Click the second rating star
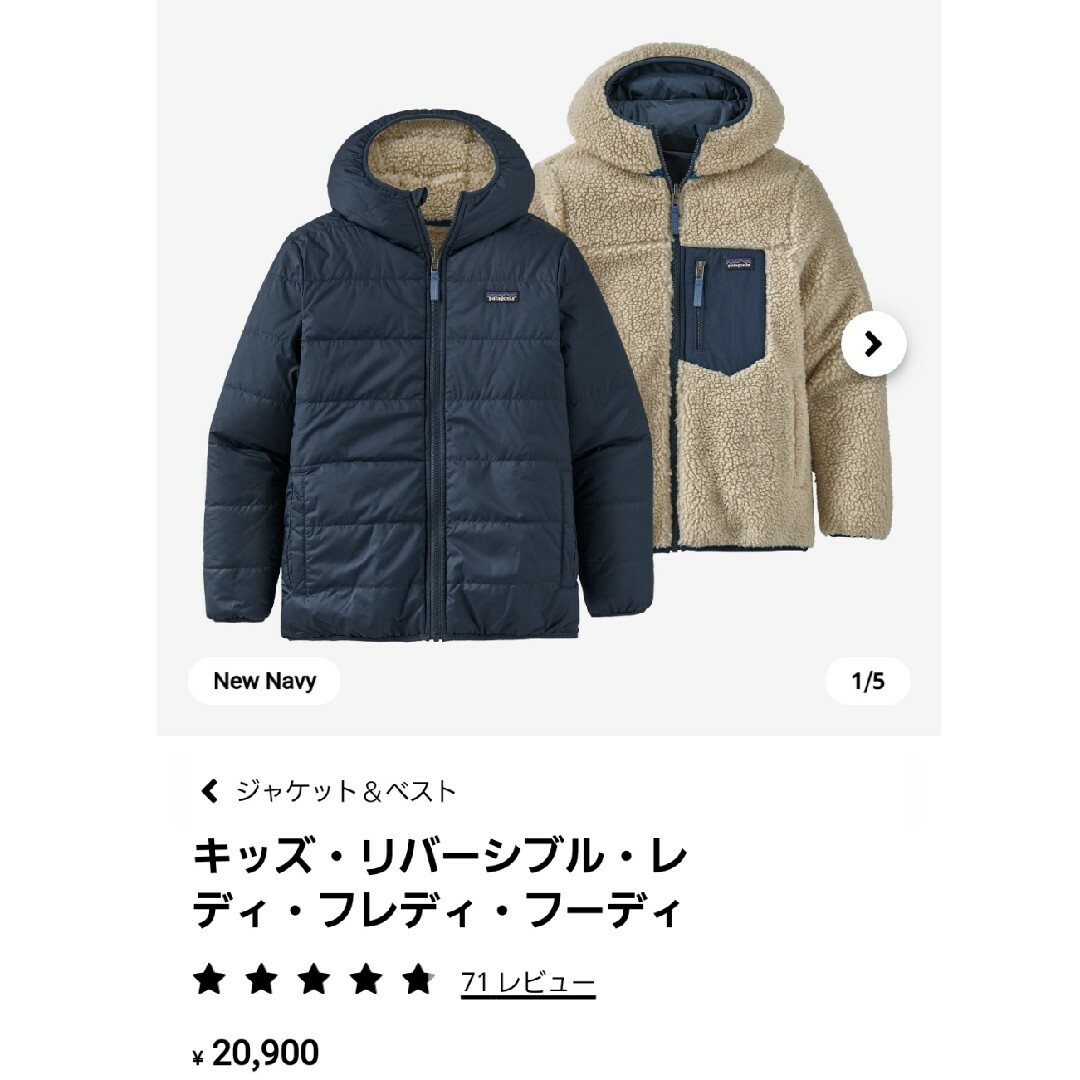The width and height of the screenshot is (1080, 1080). 261,979
